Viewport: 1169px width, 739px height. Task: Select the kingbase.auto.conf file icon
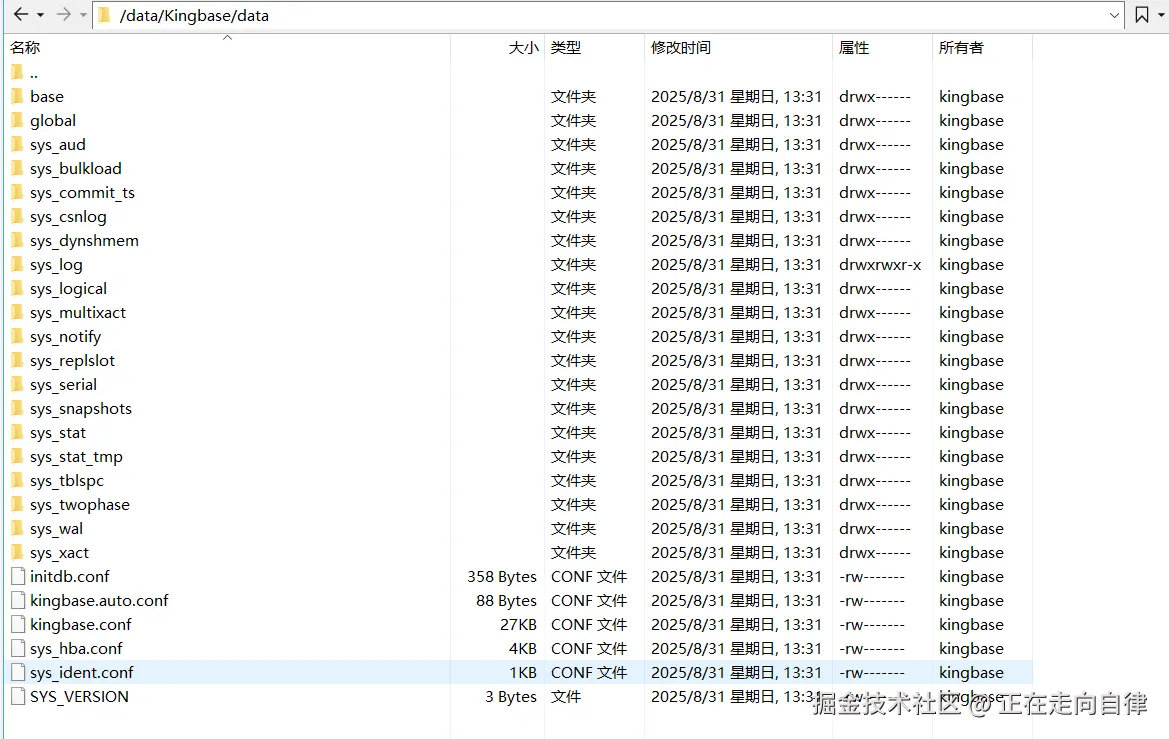[x=18, y=600]
